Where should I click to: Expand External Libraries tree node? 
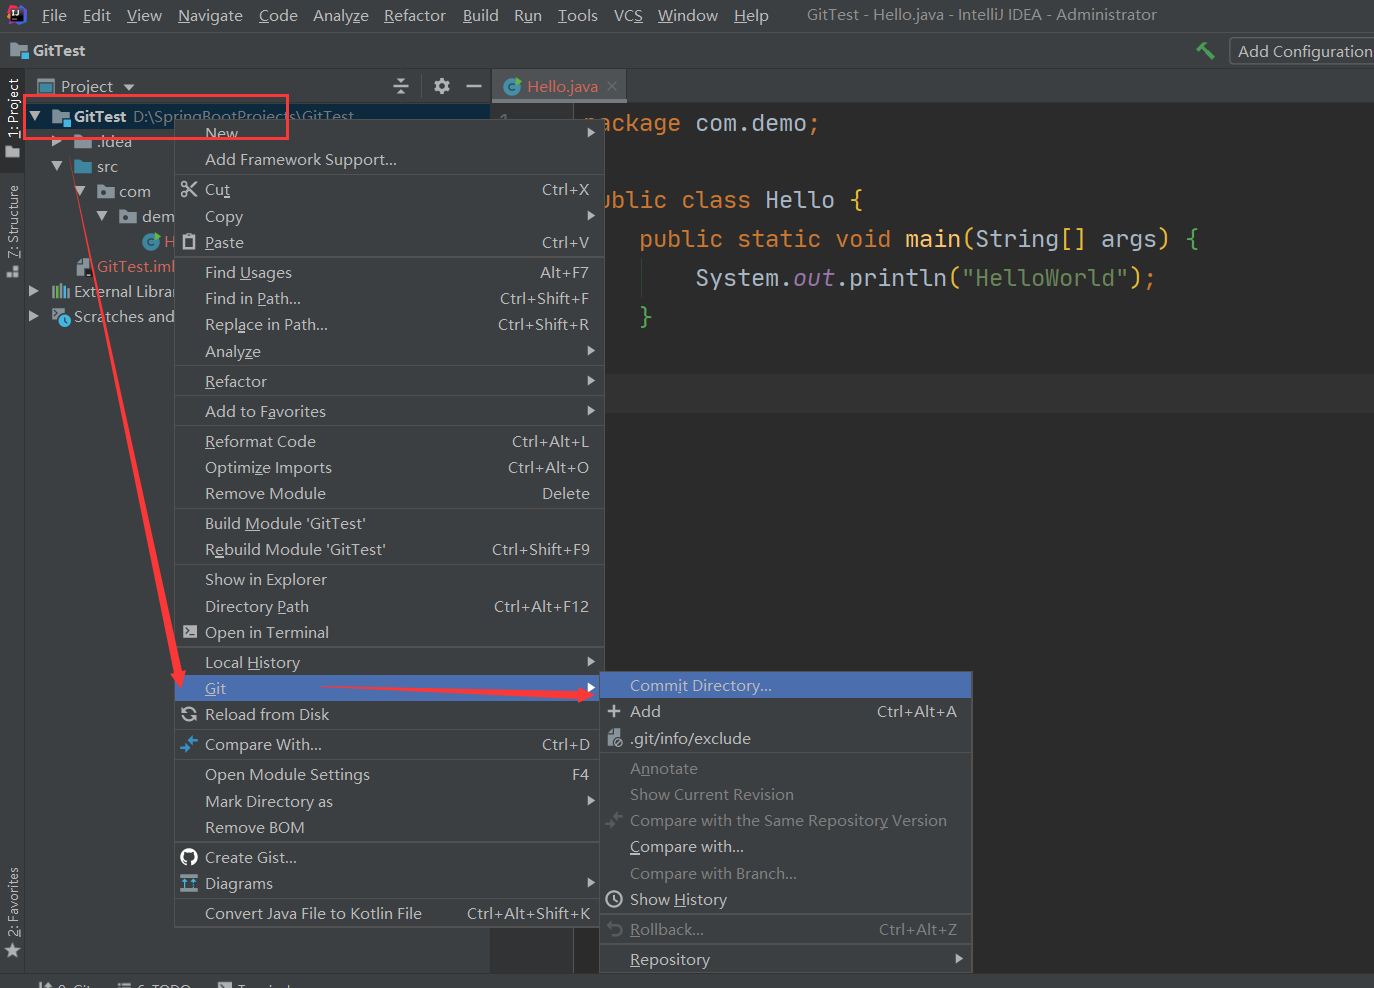[x=34, y=291]
